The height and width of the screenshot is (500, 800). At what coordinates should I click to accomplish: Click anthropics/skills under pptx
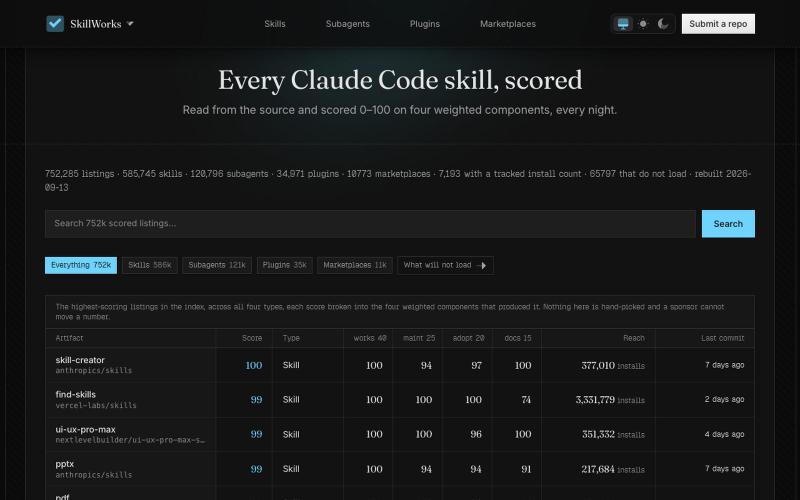[93, 474]
